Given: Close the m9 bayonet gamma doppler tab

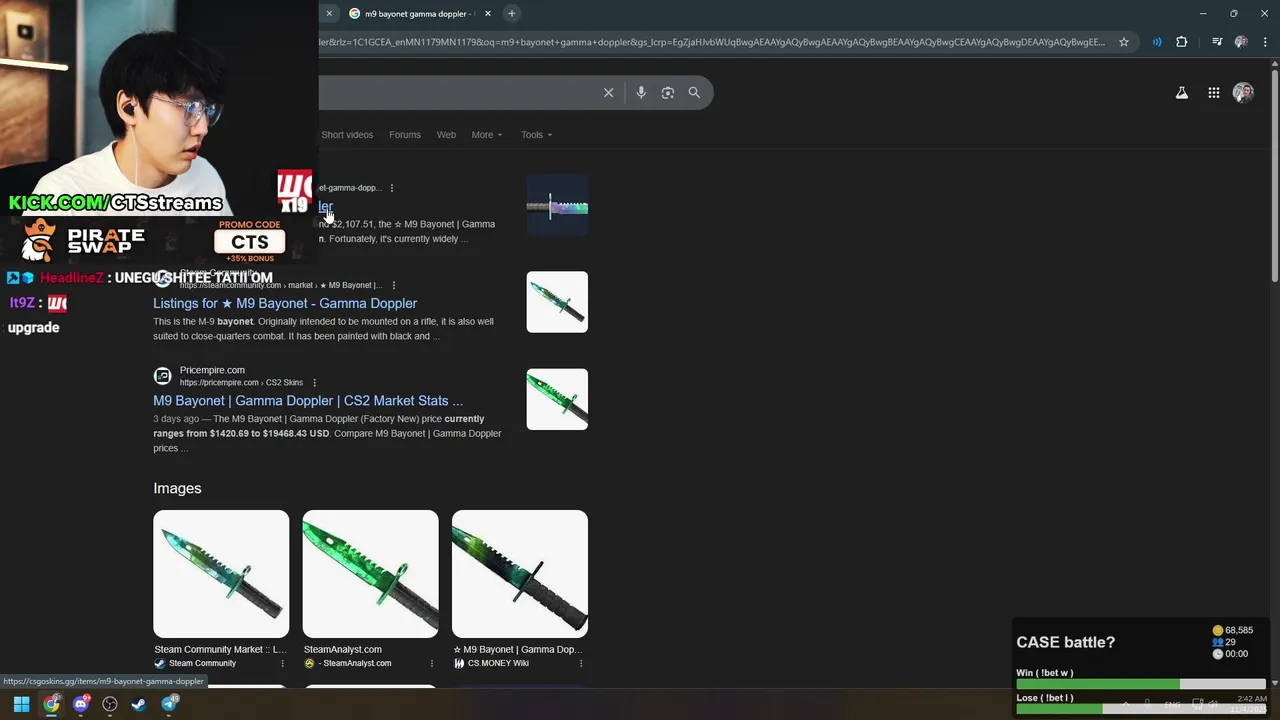Looking at the screenshot, I should pyautogui.click(x=488, y=13).
